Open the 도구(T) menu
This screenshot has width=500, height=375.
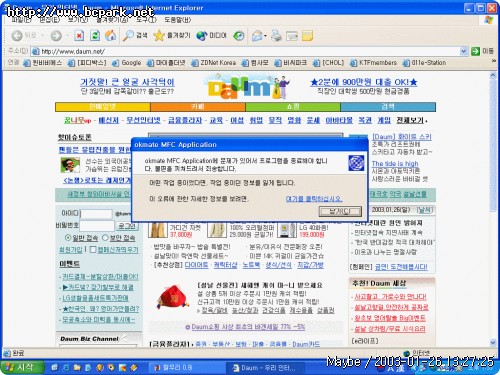[146, 20]
